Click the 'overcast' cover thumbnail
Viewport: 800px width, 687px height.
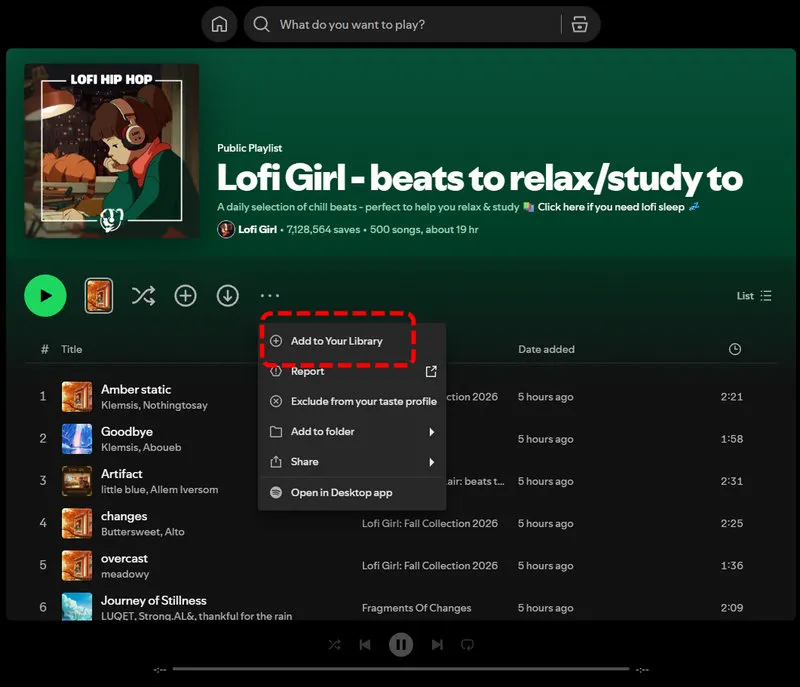tap(77, 566)
